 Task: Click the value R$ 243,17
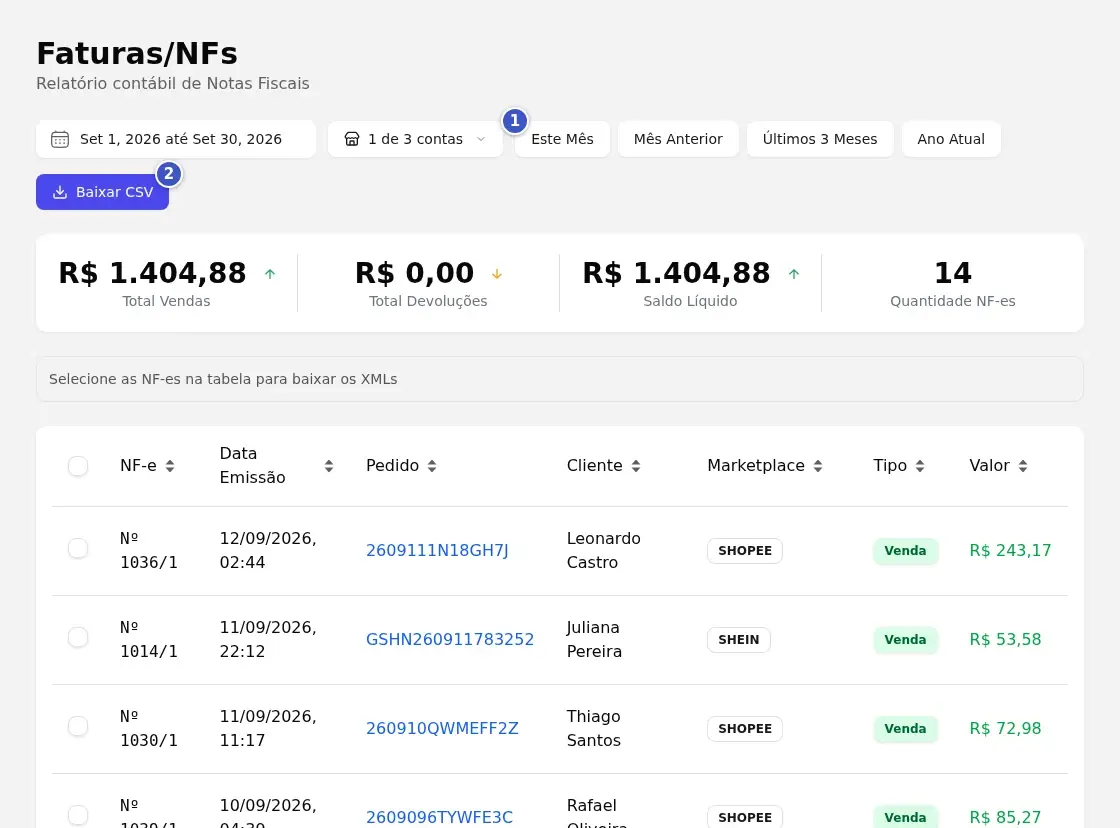coord(1010,550)
